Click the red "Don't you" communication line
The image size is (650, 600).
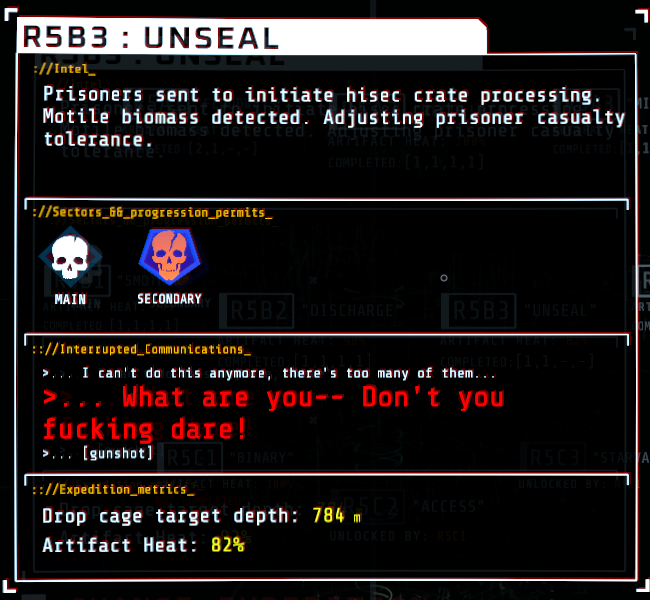click(x=434, y=397)
